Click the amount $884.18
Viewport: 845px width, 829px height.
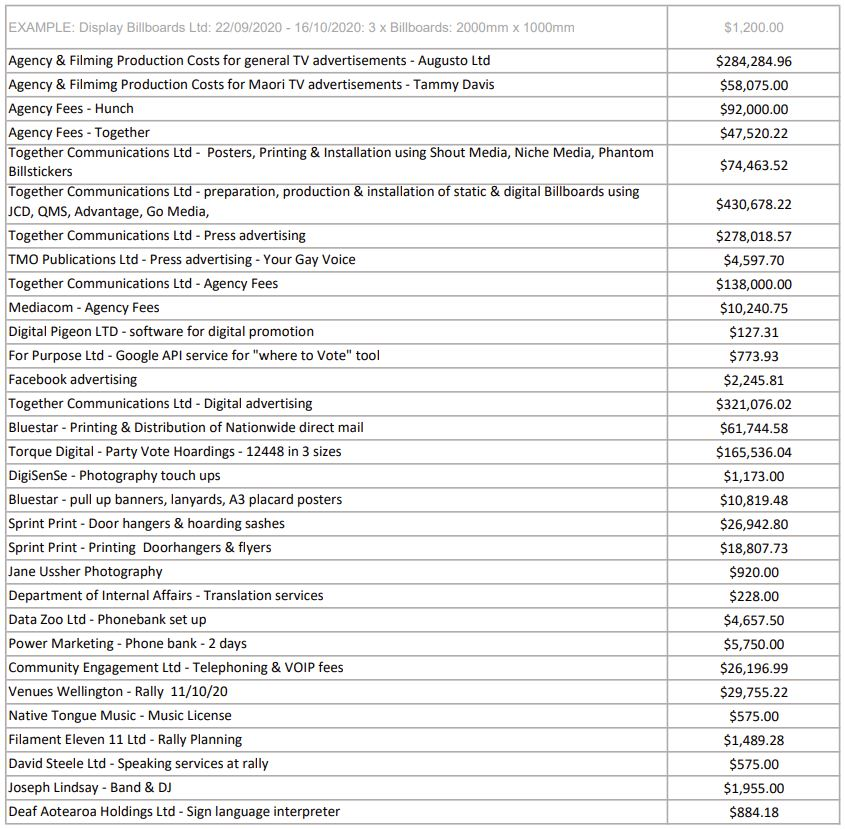coord(753,812)
